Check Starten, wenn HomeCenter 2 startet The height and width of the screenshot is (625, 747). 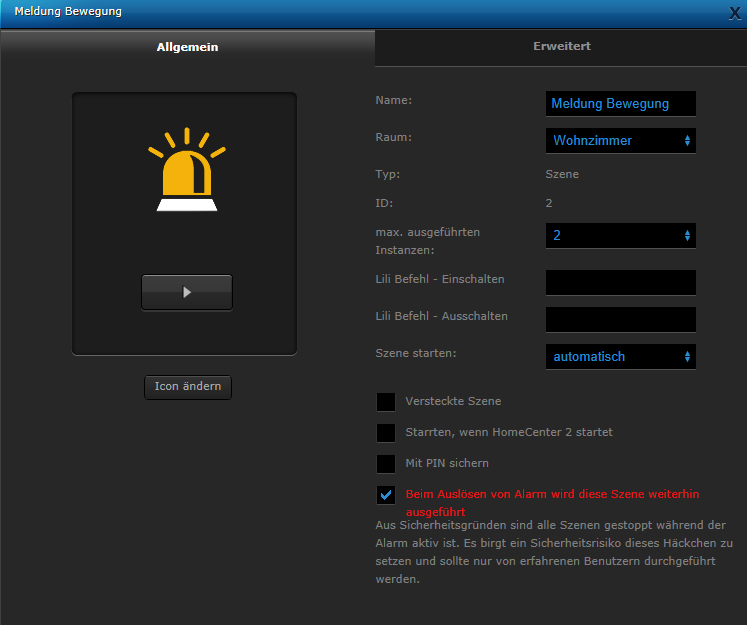click(386, 433)
